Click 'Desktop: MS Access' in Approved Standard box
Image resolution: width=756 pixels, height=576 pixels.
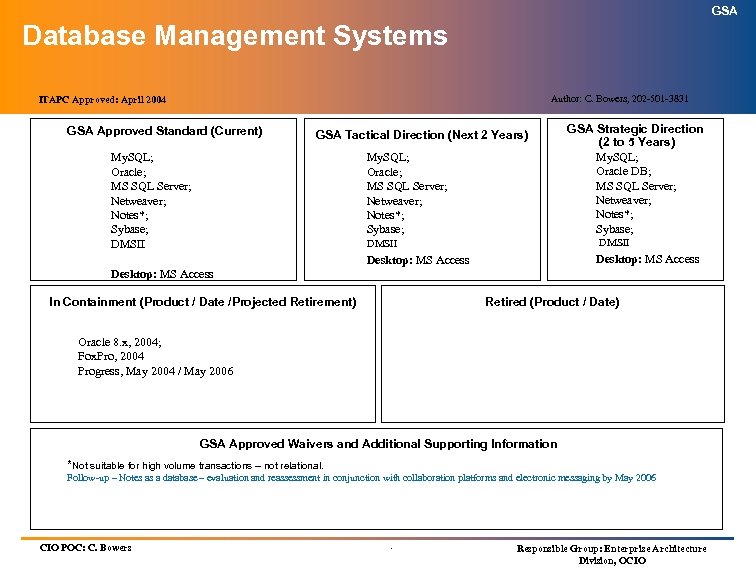162,274
